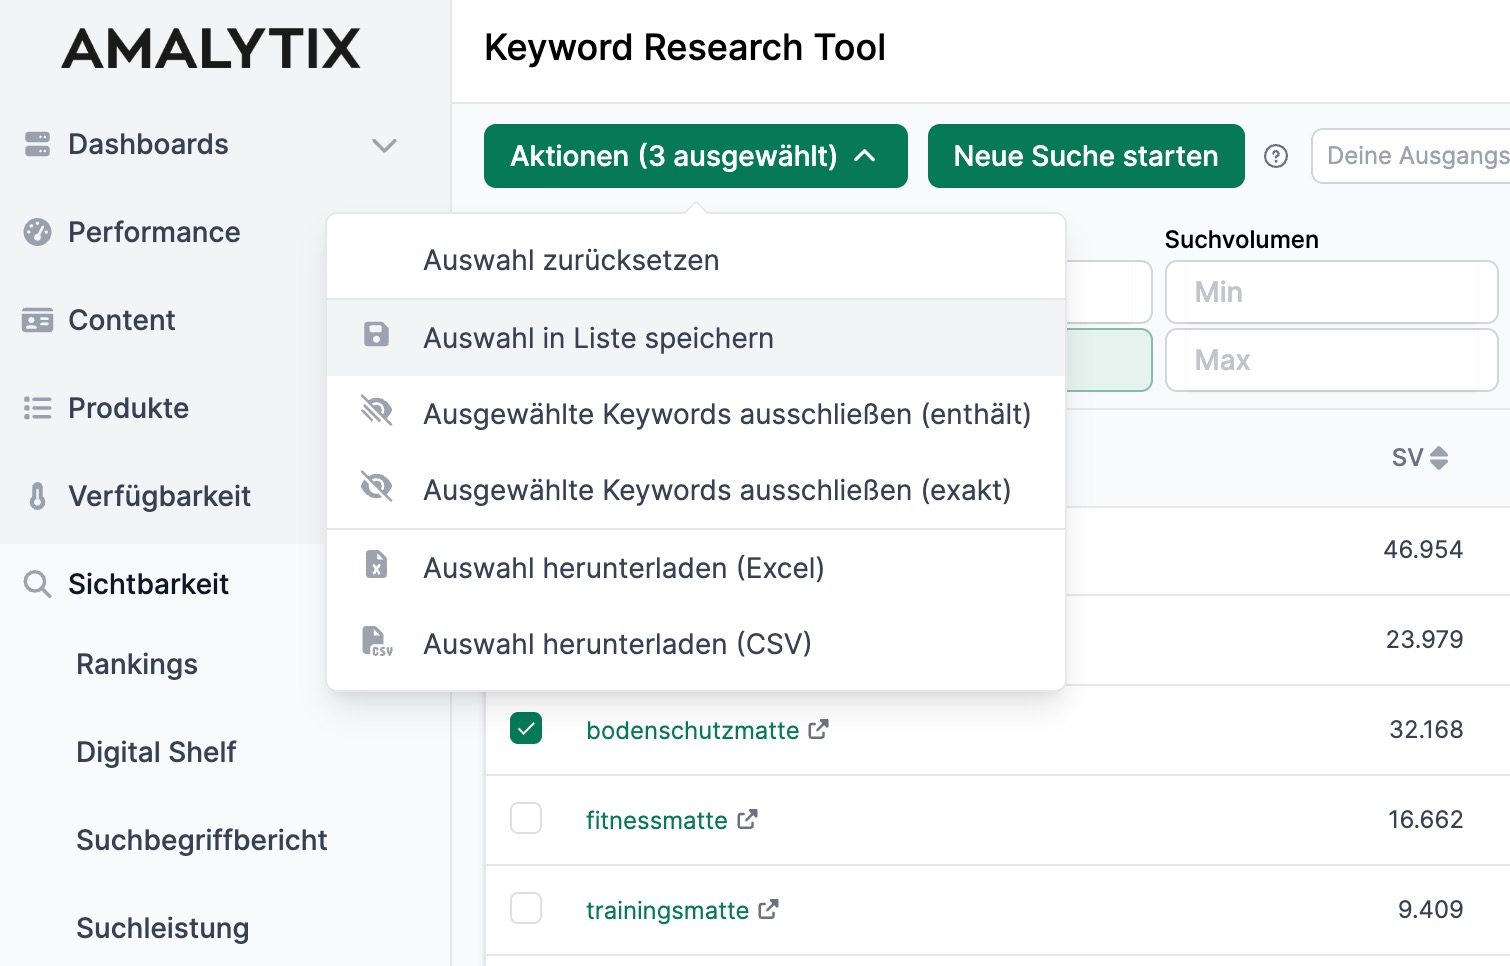Open external link icon next to bodenschutzmatte

(818, 730)
